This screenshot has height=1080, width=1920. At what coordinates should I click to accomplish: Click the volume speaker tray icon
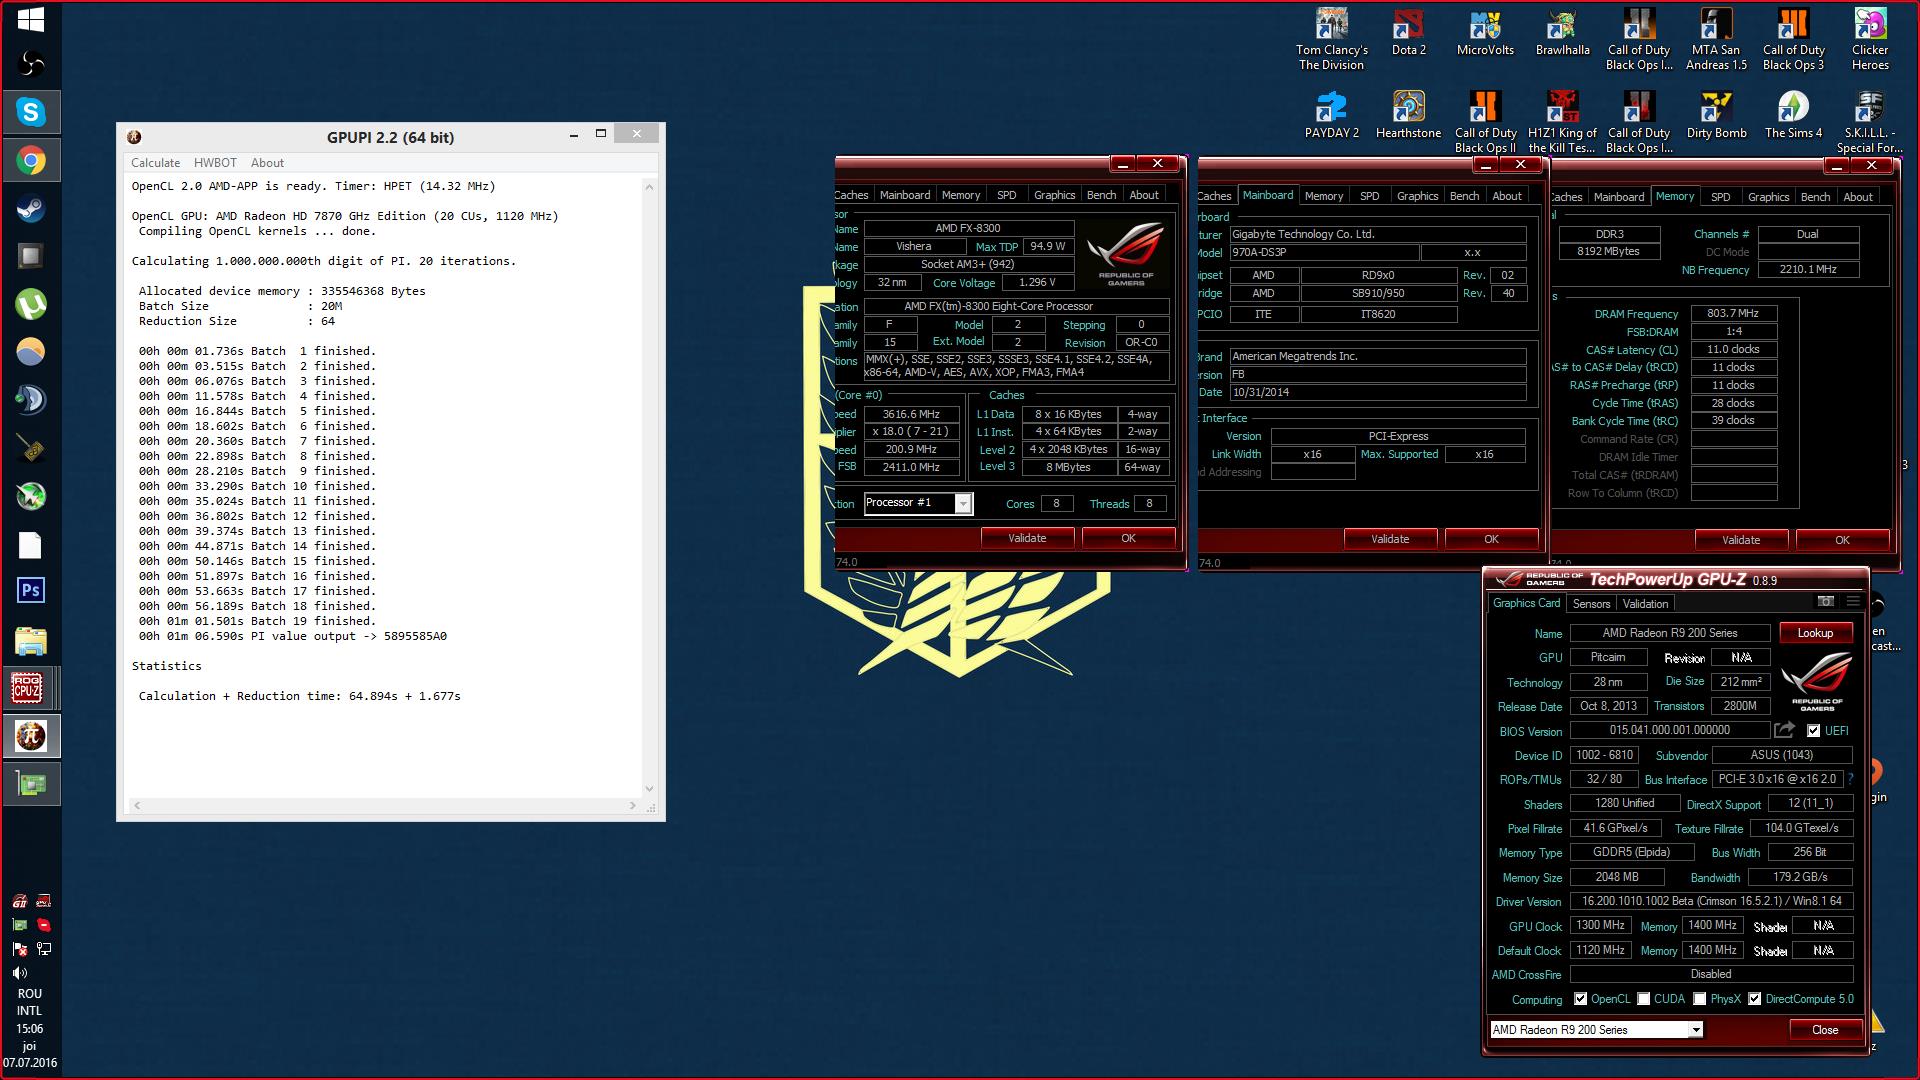pos(19,973)
